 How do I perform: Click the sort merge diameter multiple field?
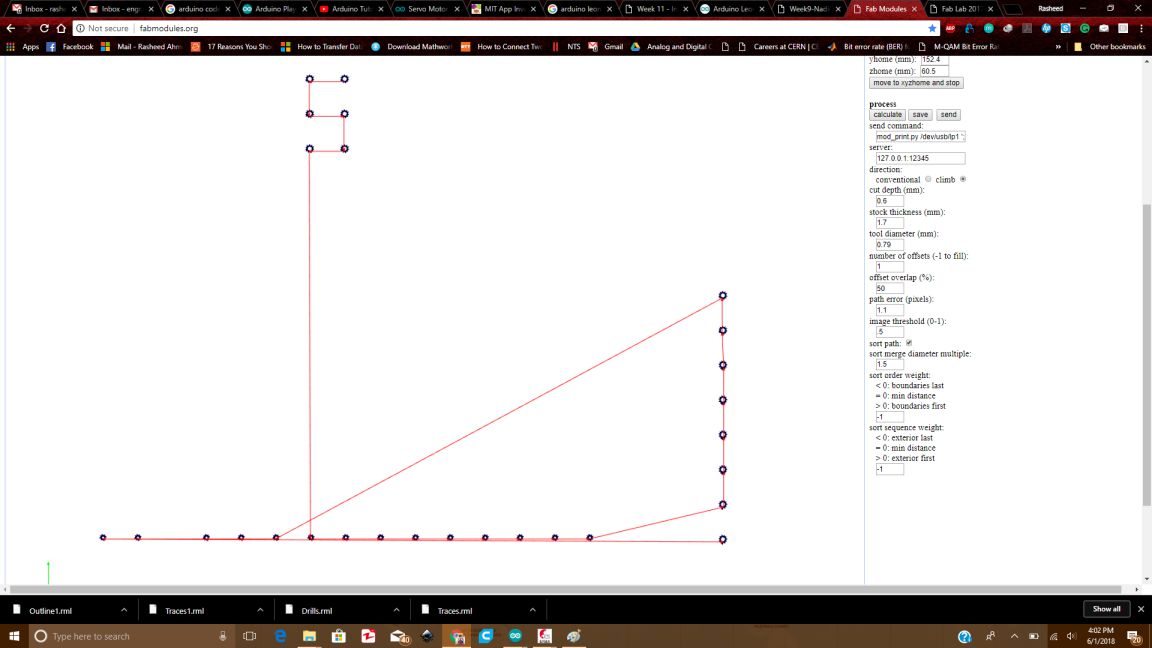889,364
